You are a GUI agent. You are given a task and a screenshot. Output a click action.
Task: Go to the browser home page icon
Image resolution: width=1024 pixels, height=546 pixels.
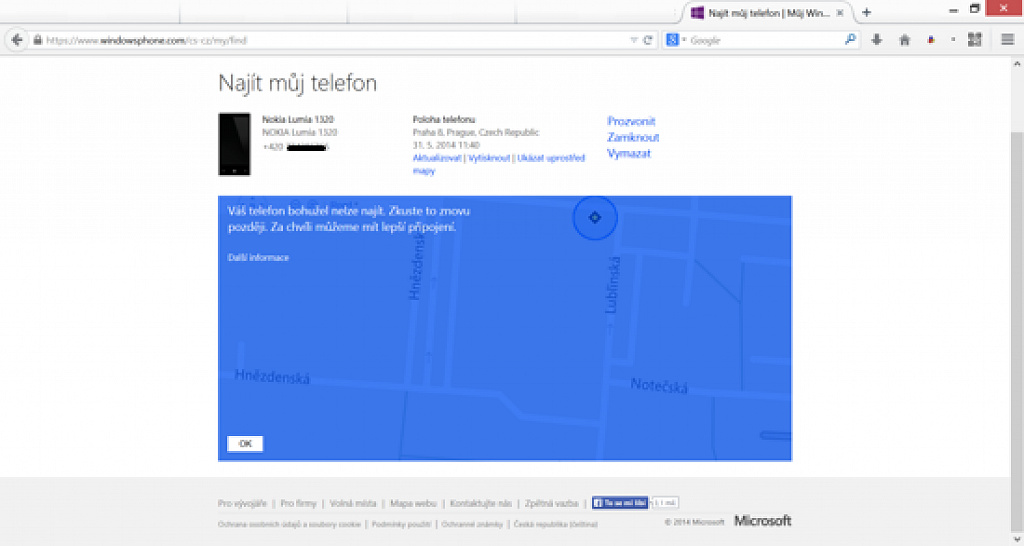tap(904, 40)
